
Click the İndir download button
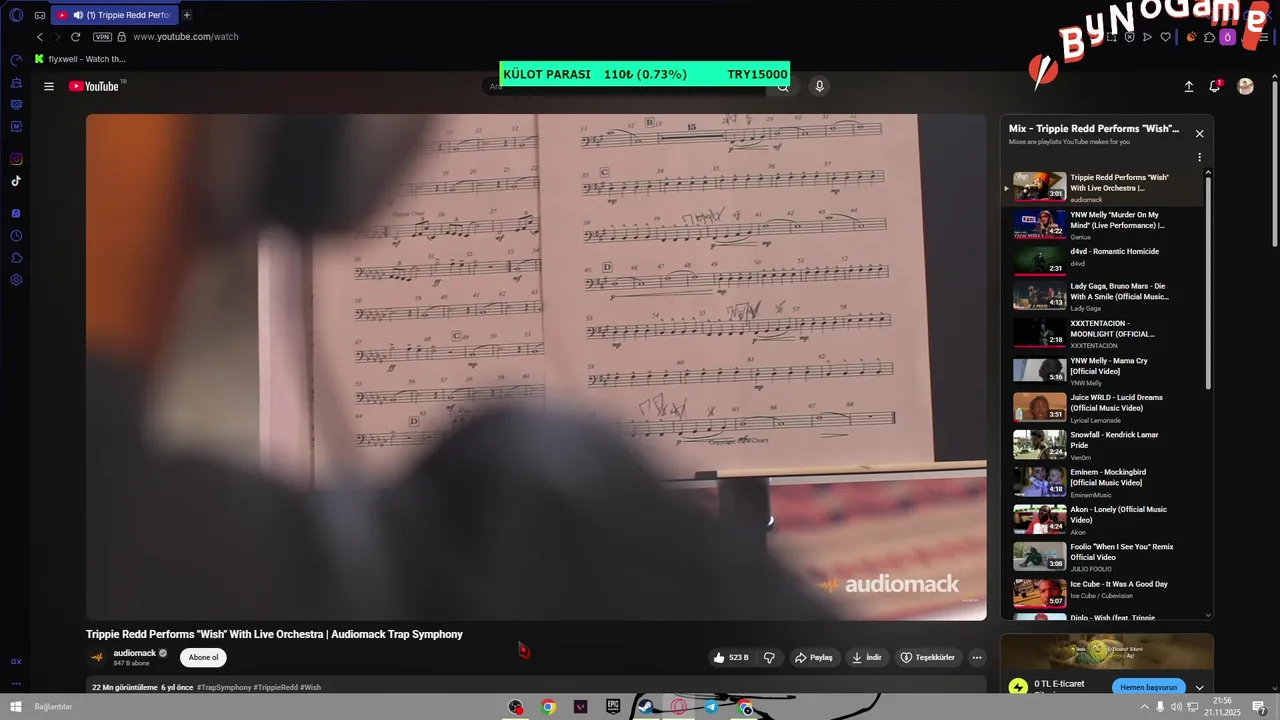[866, 658]
